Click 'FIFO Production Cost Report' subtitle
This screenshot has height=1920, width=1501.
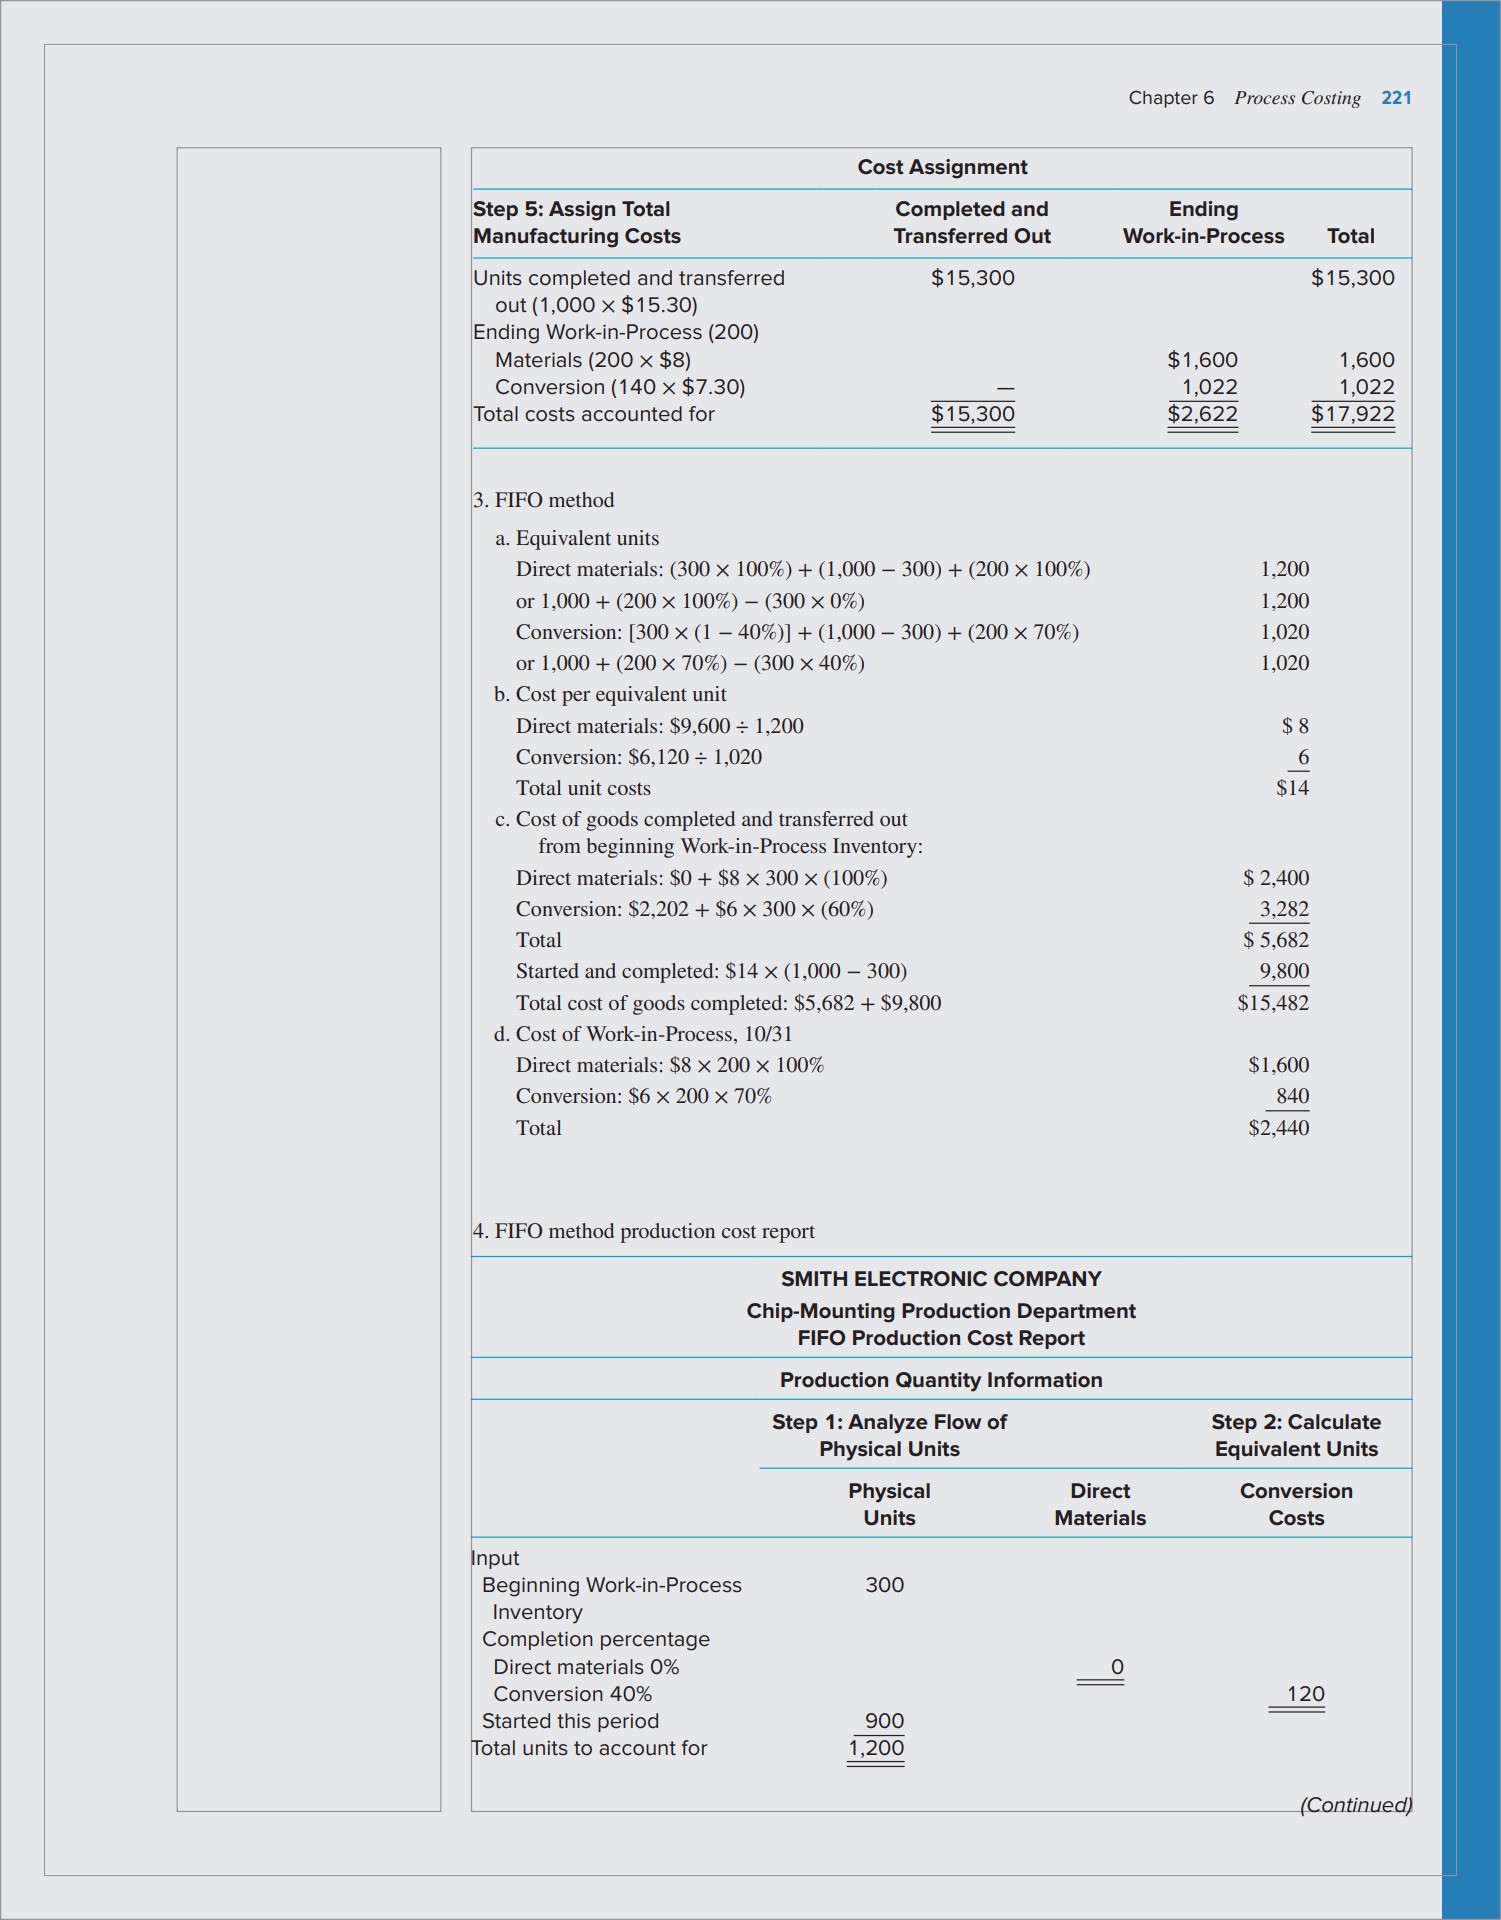(x=941, y=1338)
